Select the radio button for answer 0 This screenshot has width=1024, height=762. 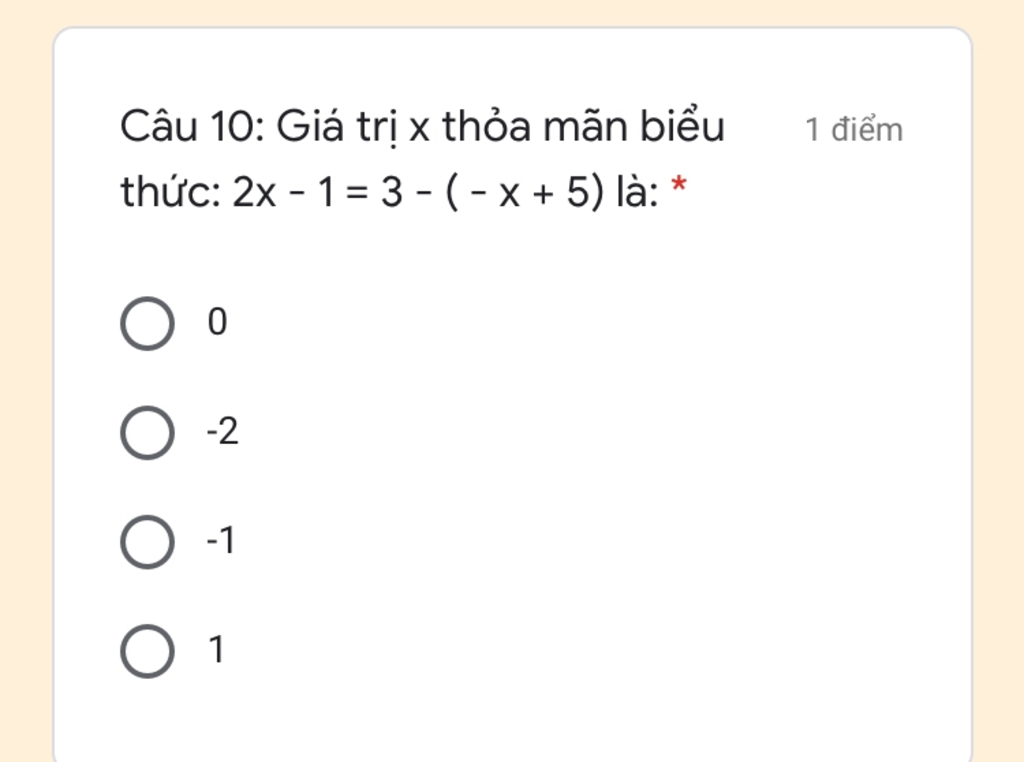tap(148, 323)
